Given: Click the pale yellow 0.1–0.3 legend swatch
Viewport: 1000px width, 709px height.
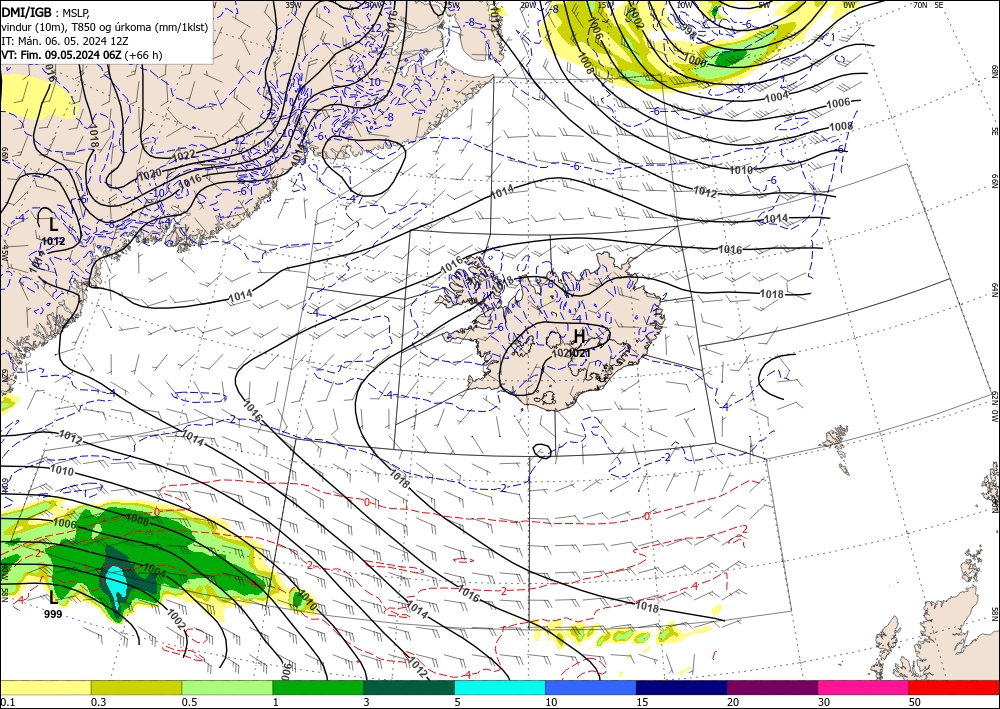Looking at the screenshot, I should [45, 687].
